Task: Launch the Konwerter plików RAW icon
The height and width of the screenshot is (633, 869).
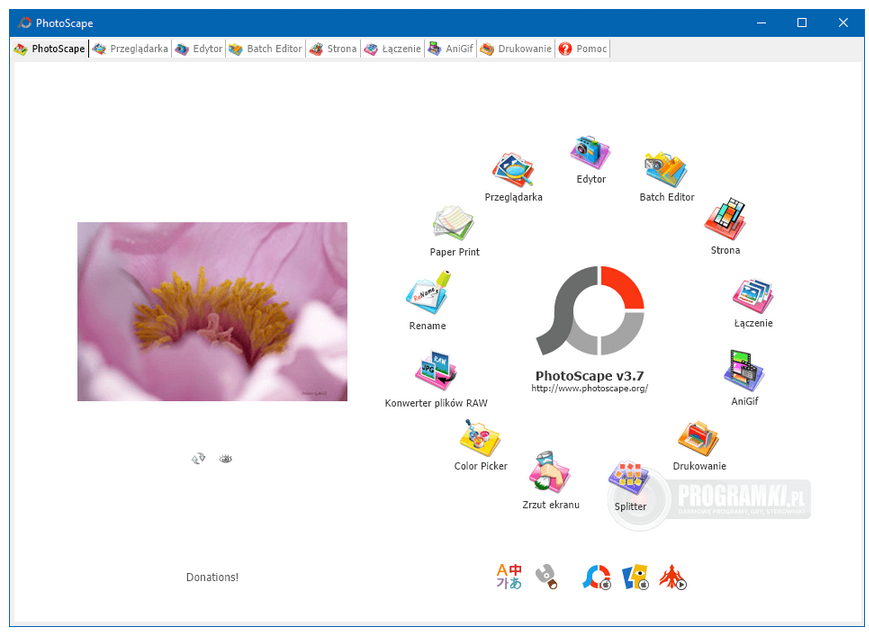Action: click(x=436, y=371)
